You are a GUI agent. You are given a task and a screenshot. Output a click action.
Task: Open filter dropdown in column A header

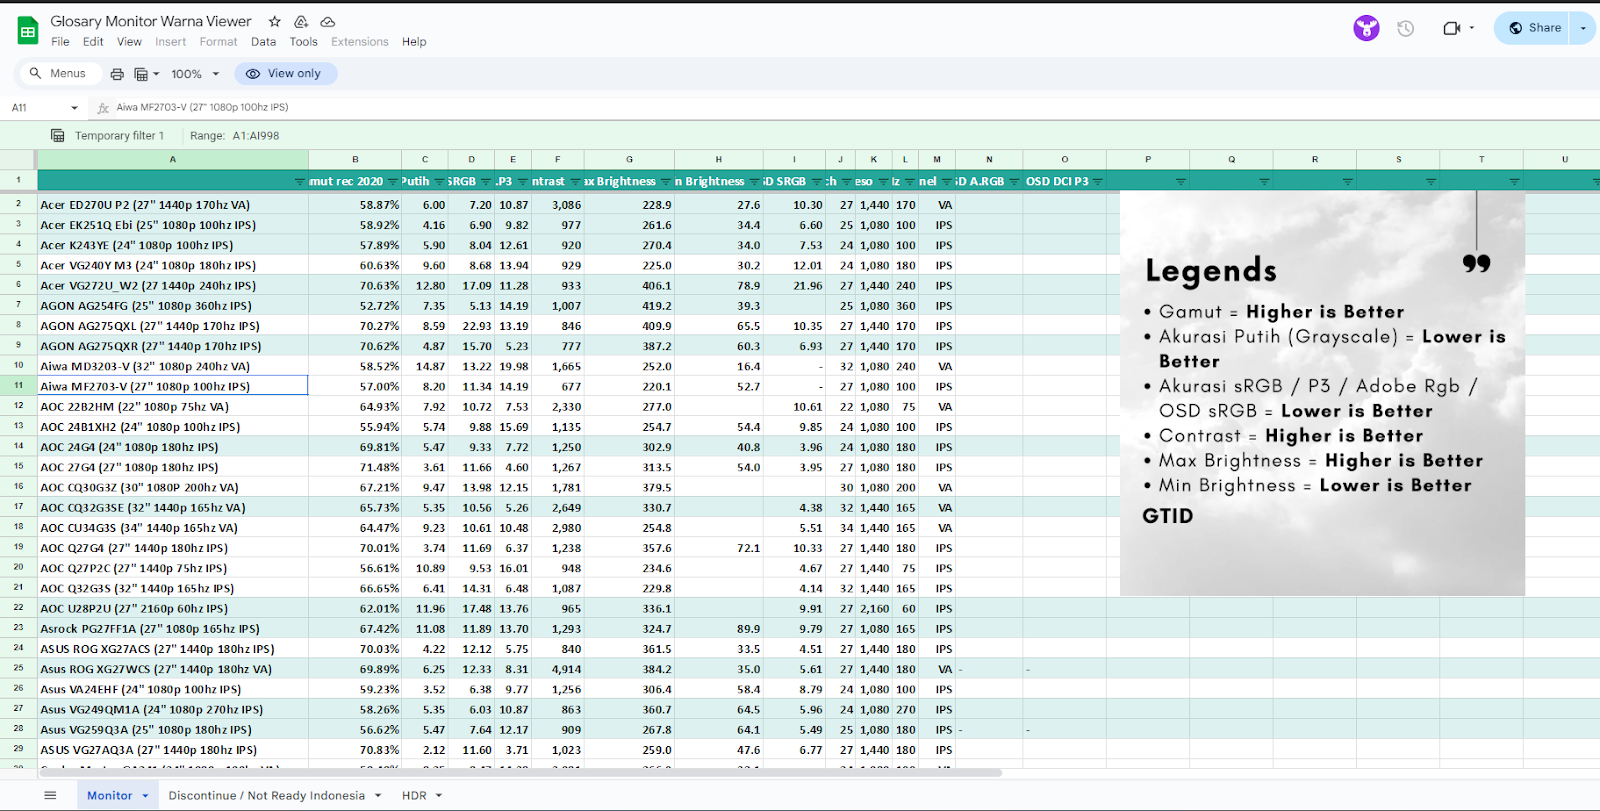299,182
